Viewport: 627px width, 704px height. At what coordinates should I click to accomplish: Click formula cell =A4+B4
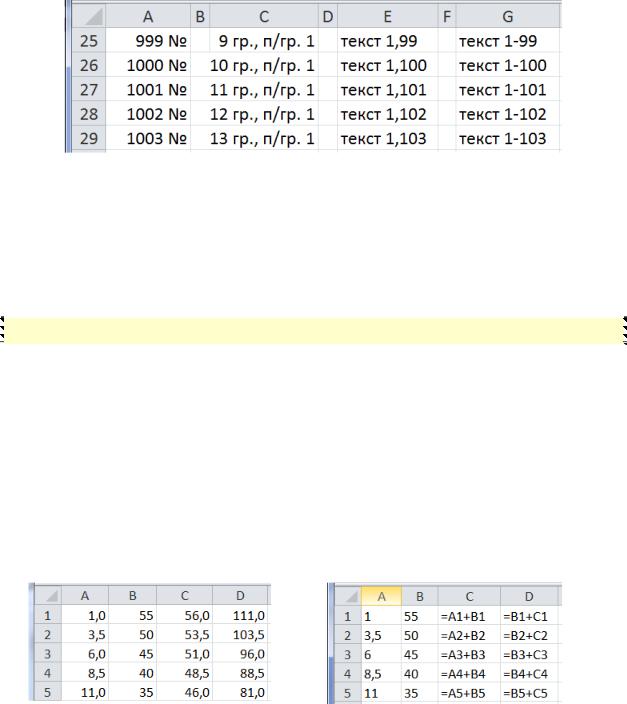469,674
